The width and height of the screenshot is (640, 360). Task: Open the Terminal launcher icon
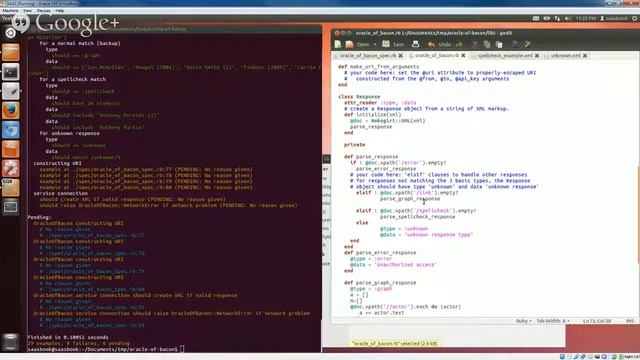tap(11, 72)
